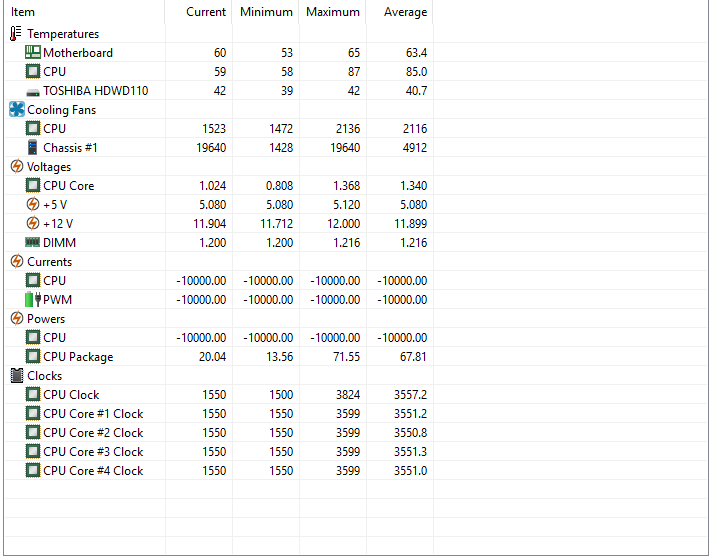Image resolution: width=711 pixels, height=556 pixels.
Task: Click CPU temperature maximum value 87
Action: click(x=354, y=72)
